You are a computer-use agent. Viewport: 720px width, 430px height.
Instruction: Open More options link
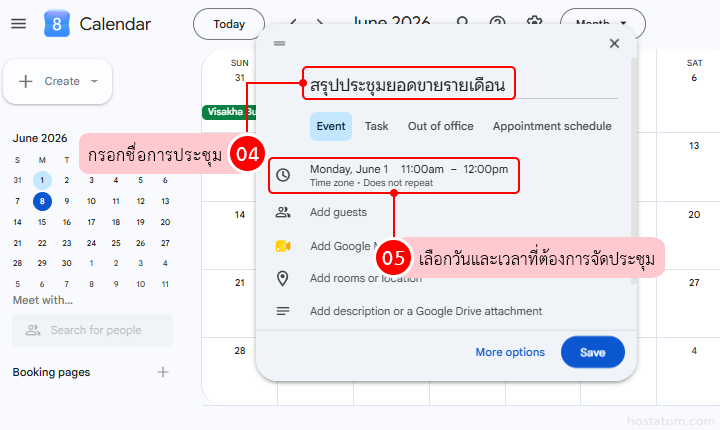click(x=510, y=352)
